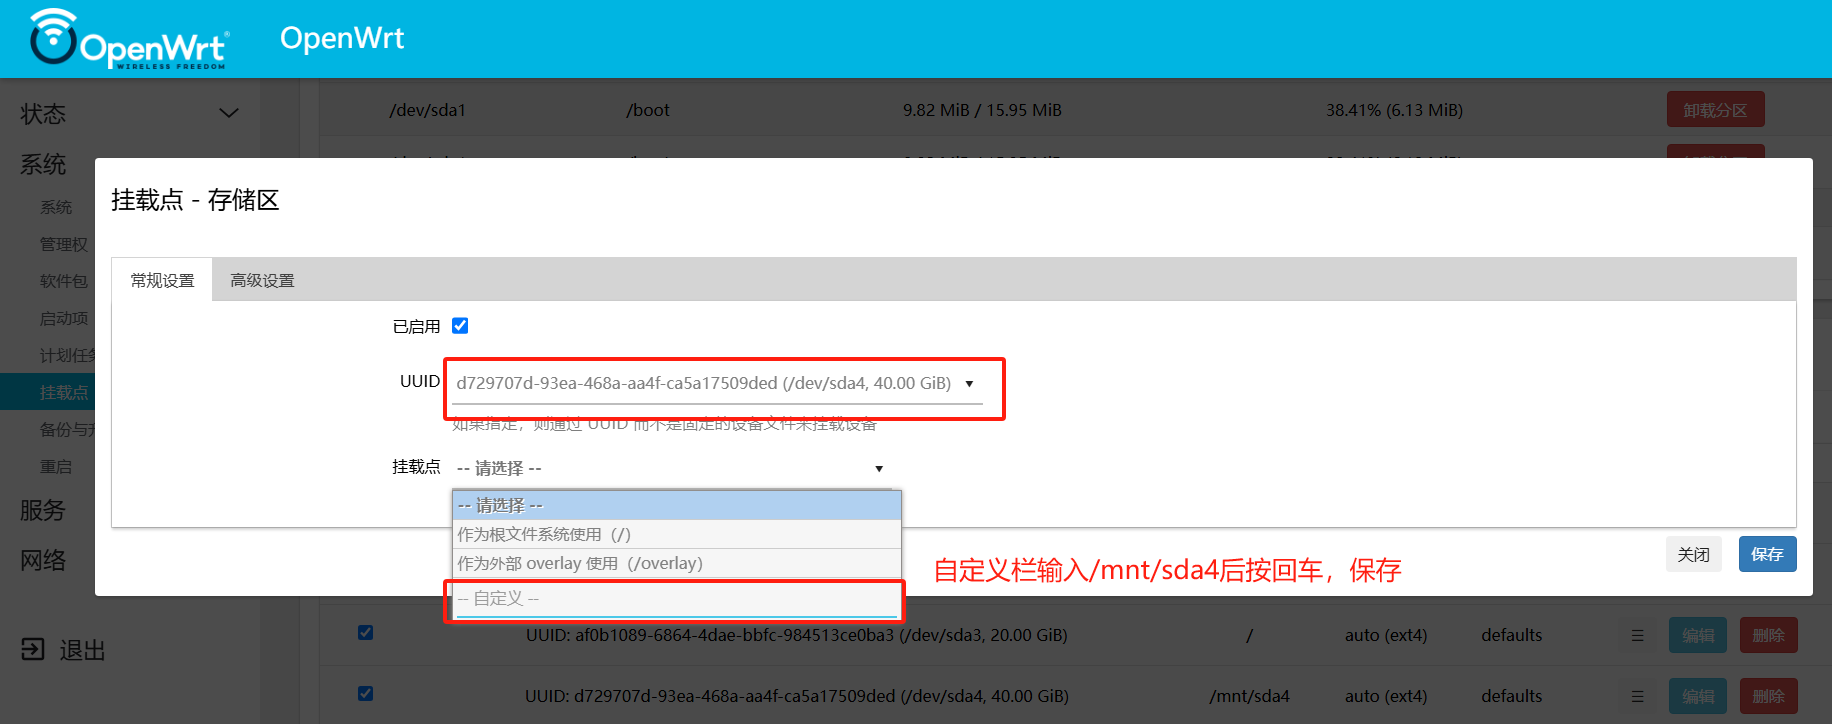Viewport: 1832px width, 724px height.
Task: Click the 38.41% (6.13 MiB) value
Action: click(x=1394, y=110)
